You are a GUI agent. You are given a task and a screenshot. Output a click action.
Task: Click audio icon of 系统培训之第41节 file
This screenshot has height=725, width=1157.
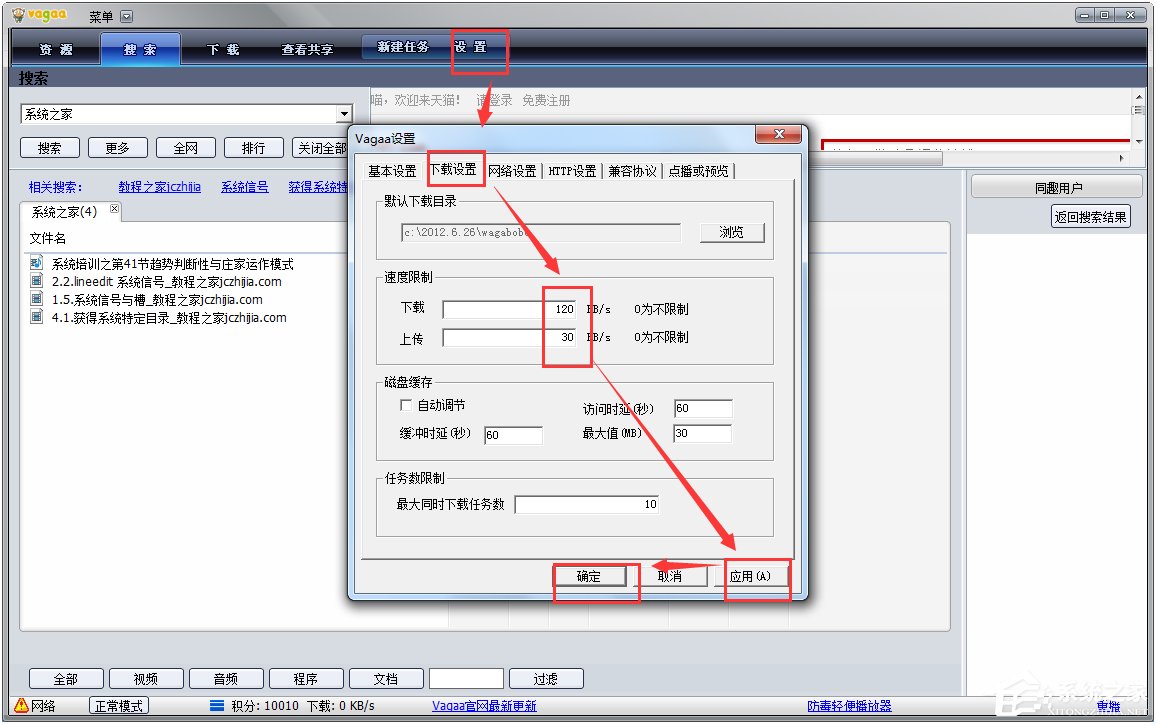click(36, 263)
